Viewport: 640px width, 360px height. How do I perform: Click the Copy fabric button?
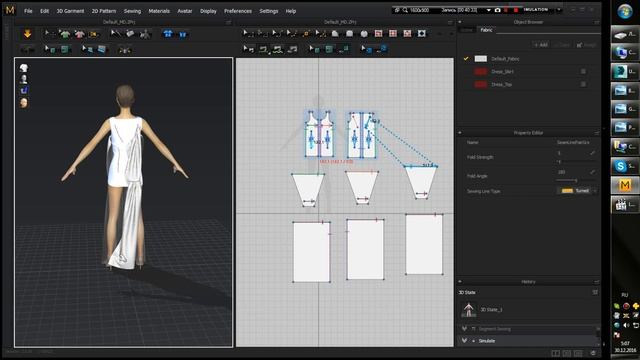coord(562,45)
